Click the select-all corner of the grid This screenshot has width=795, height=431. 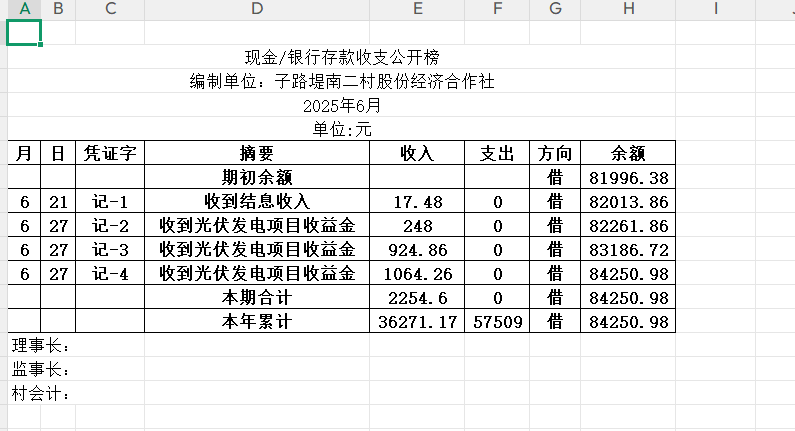[3, 9]
